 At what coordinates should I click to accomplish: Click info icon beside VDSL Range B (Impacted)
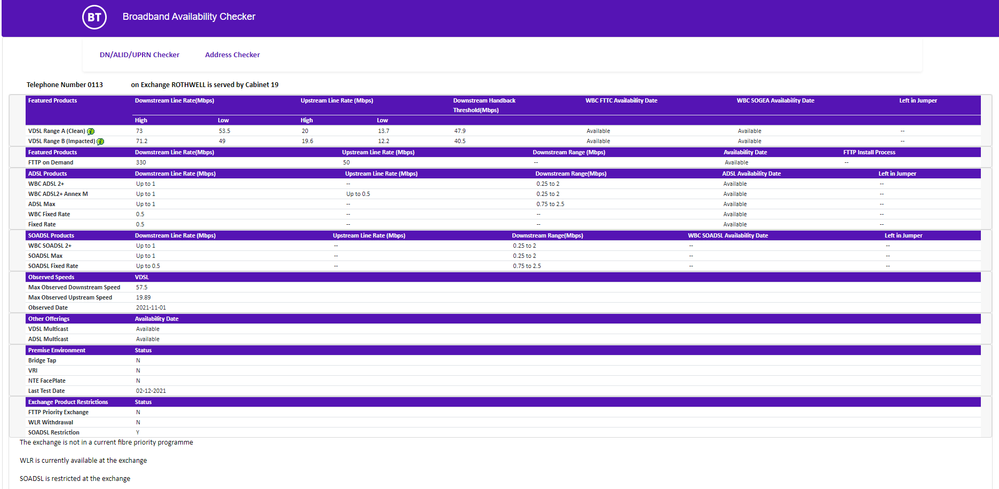(x=101, y=141)
